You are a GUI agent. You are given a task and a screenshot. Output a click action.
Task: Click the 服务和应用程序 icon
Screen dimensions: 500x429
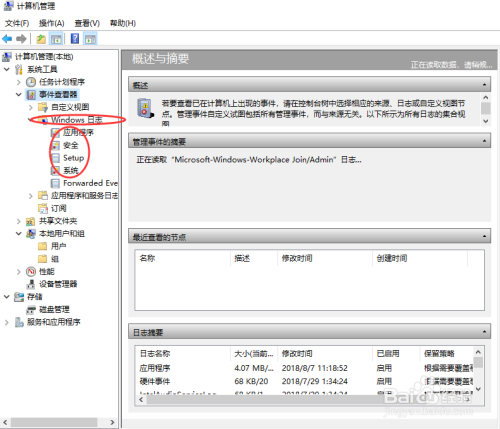(x=19, y=322)
